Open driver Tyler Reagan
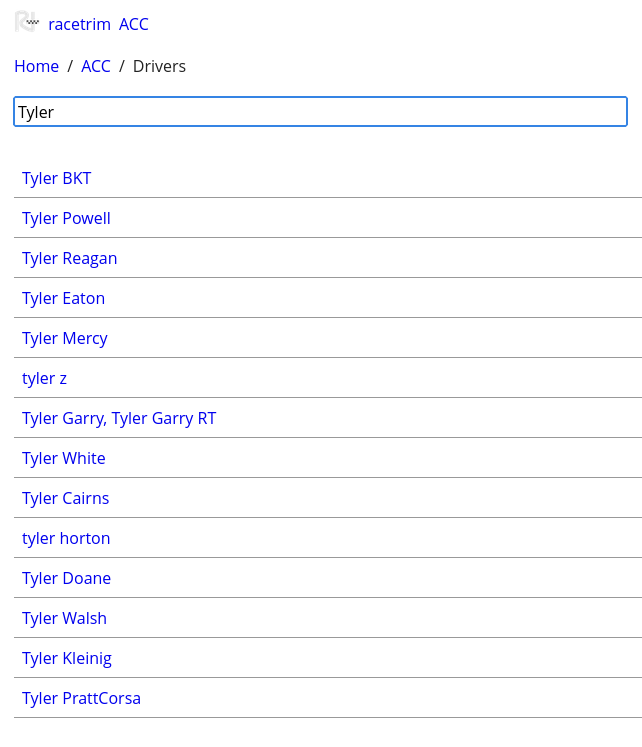Image resolution: width=642 pixels, height=747 pixels. pyautogui.click(x=70, y=258)
